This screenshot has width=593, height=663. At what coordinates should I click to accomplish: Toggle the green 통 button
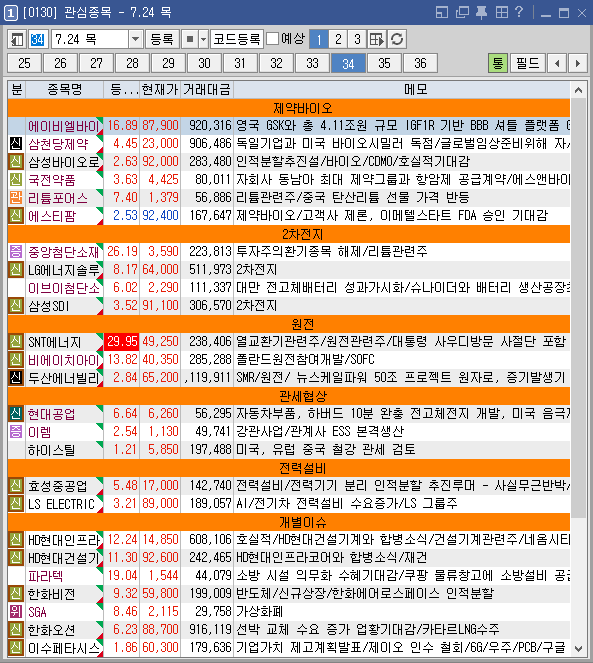498,63
